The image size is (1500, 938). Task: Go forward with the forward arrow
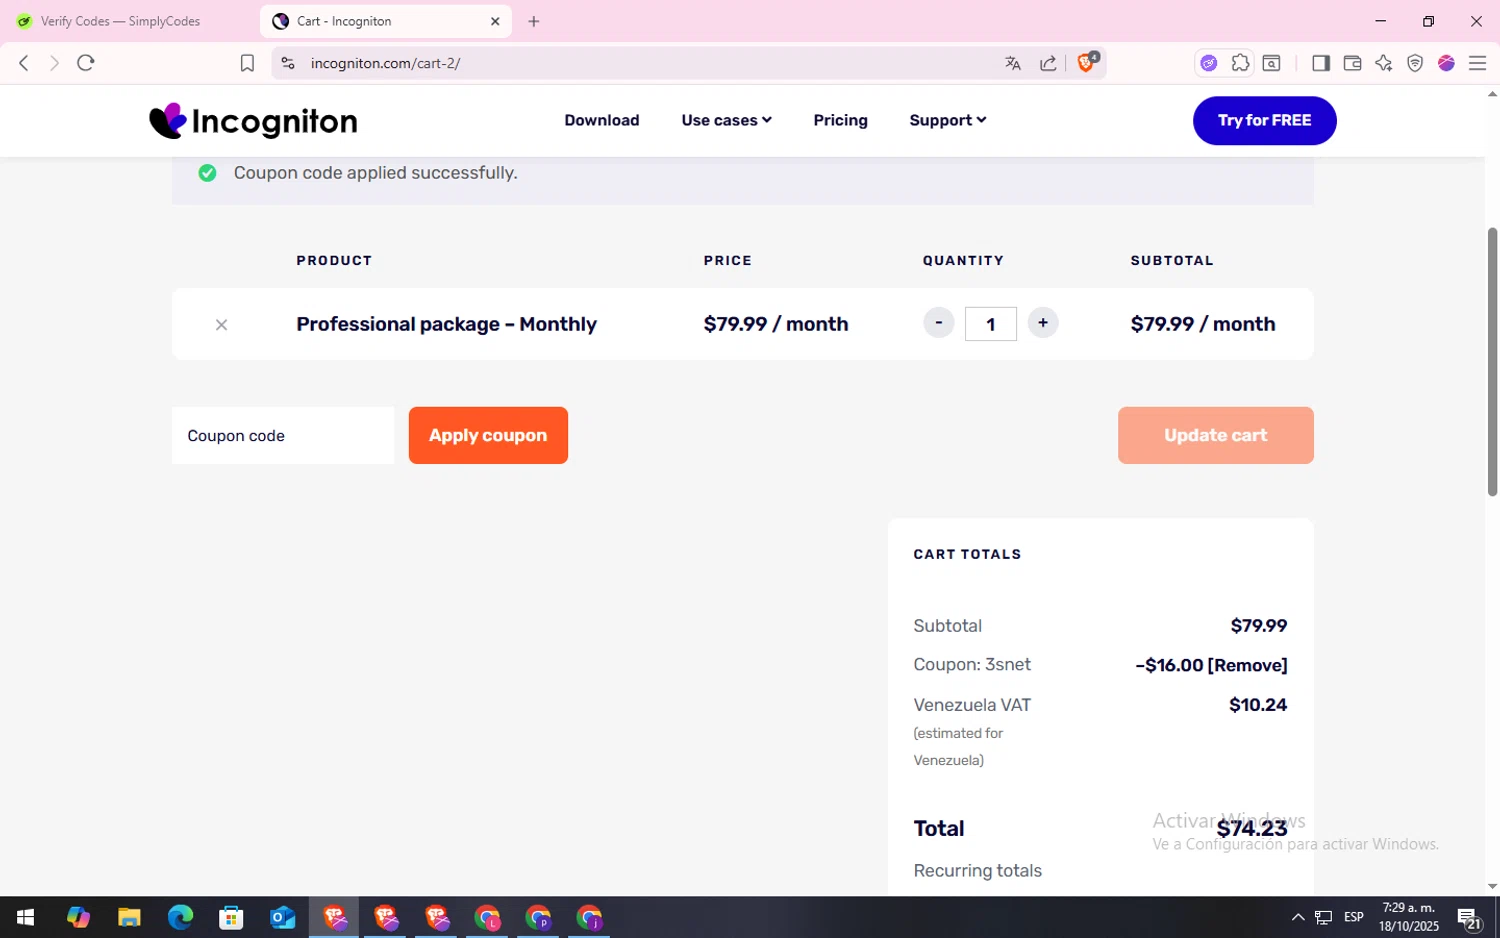54,63
